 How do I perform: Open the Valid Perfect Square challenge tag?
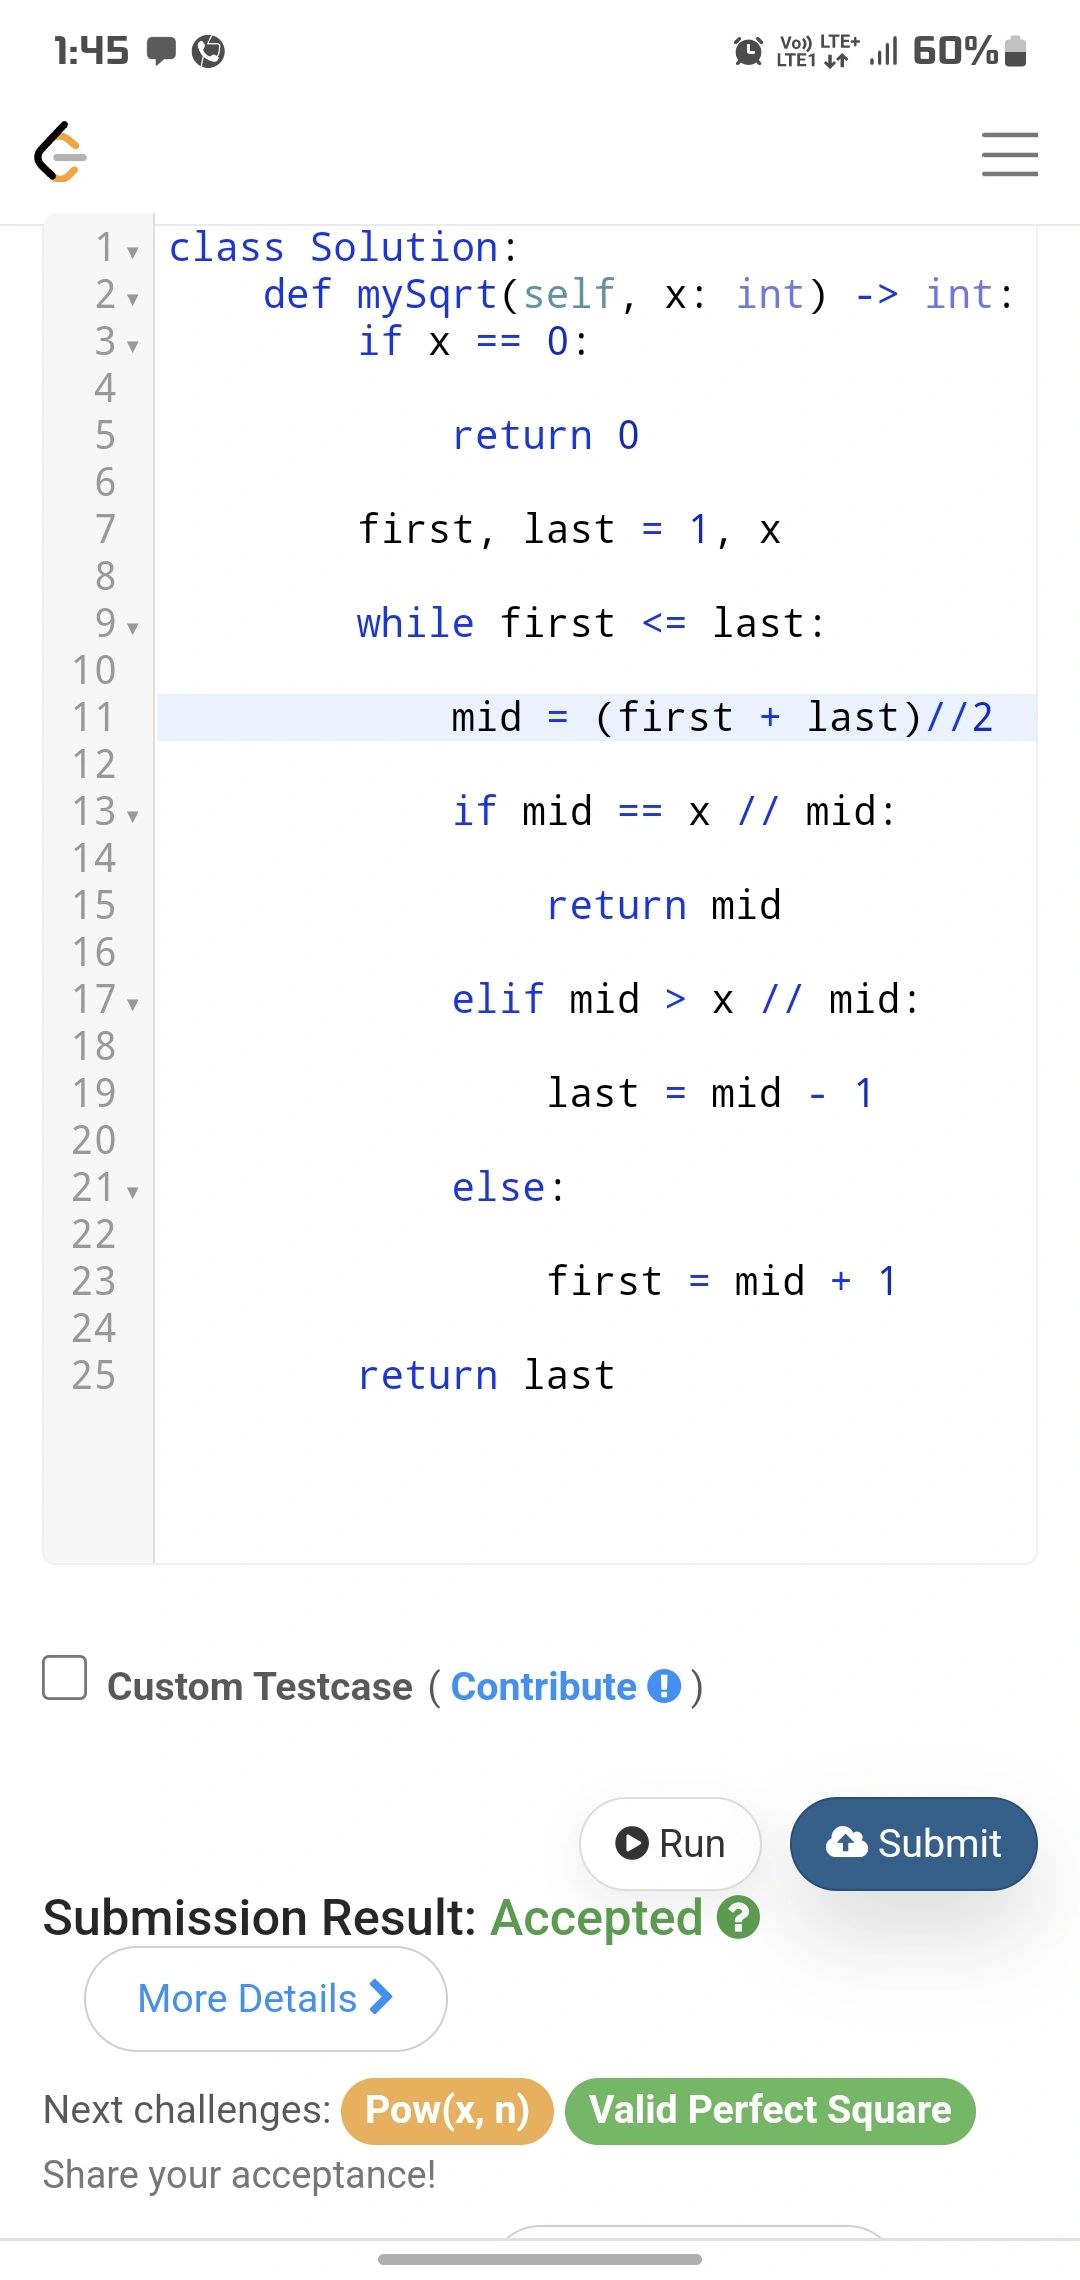pos(770,2110)
